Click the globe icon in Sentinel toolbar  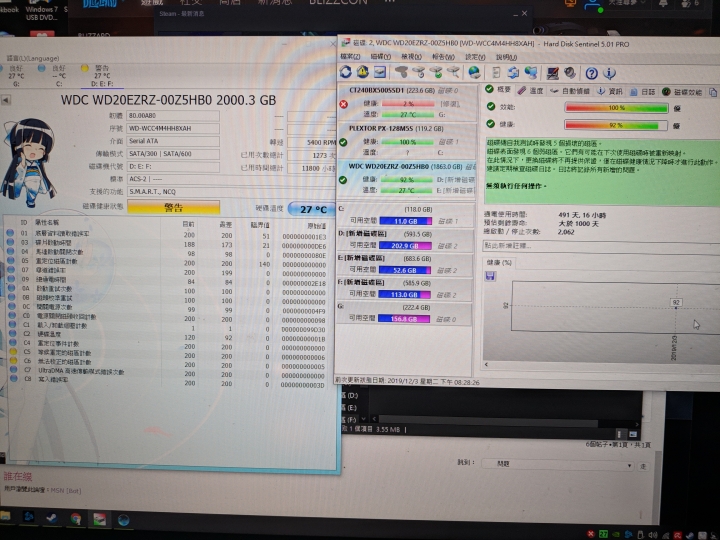coord(474,73)
